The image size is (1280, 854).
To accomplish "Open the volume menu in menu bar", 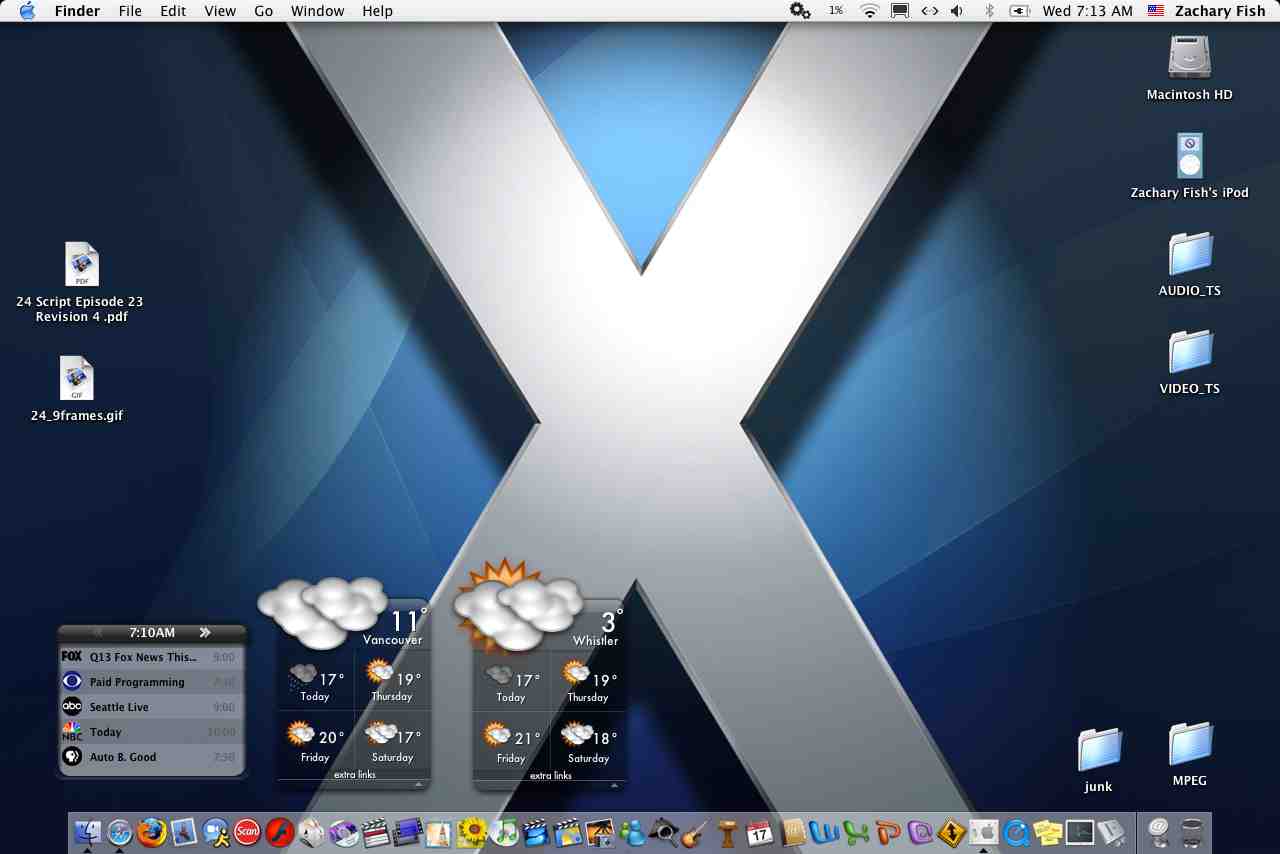I will tap(957, 11).
